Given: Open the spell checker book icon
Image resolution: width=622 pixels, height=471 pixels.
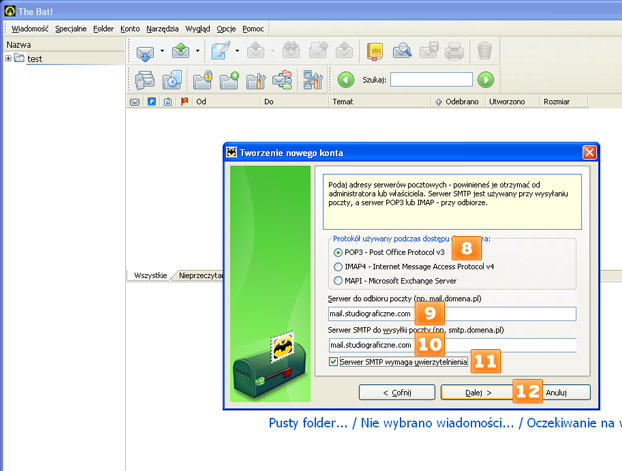Looking at the screenshot, I should coord(375,52).
